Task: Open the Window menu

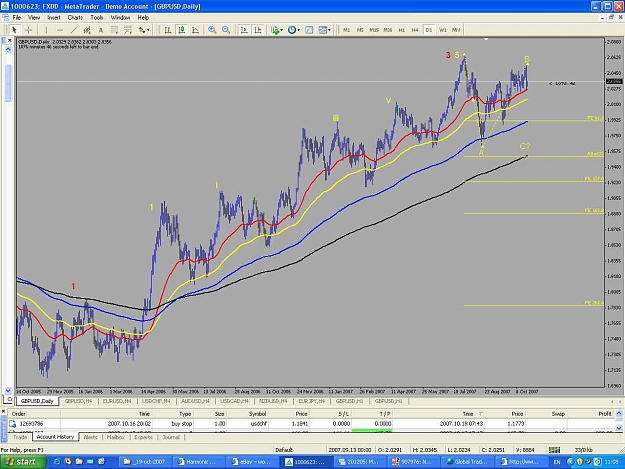Action: (x=120, y=18)
